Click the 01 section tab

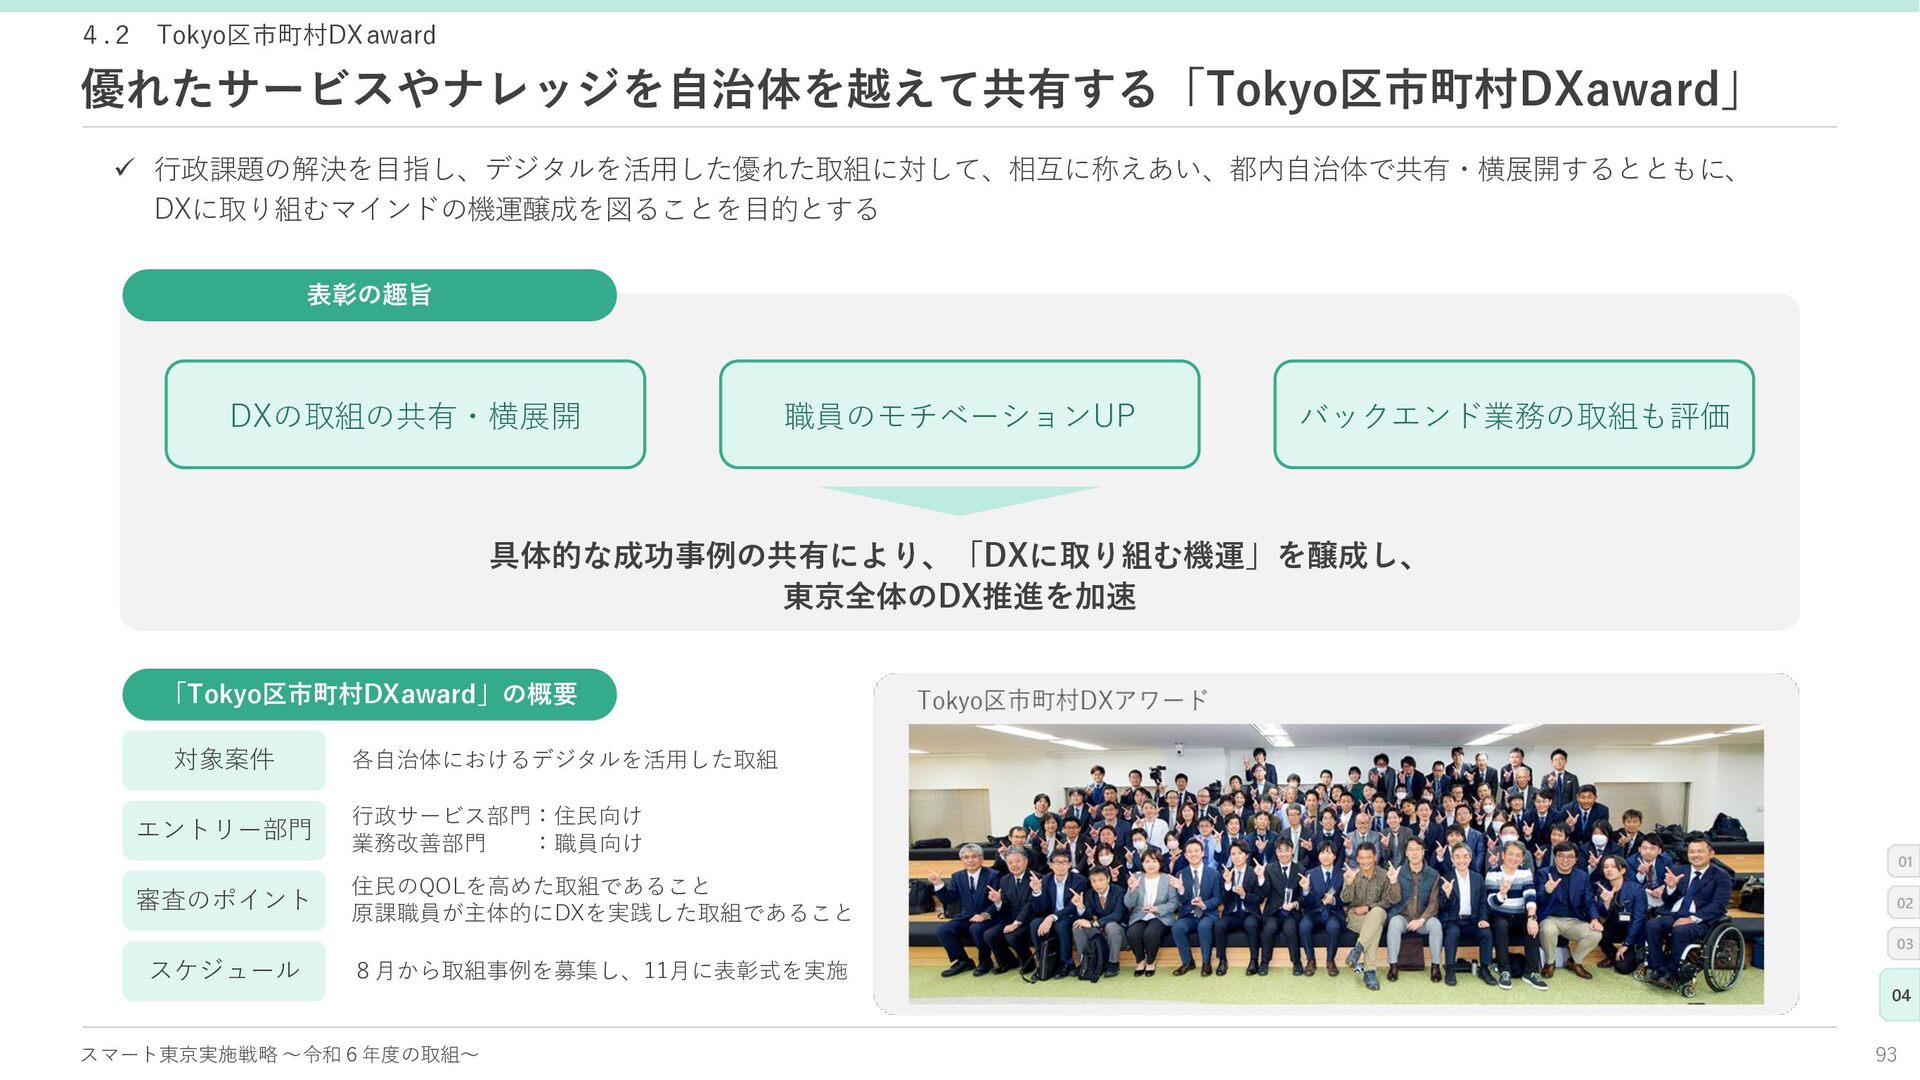1904,861
